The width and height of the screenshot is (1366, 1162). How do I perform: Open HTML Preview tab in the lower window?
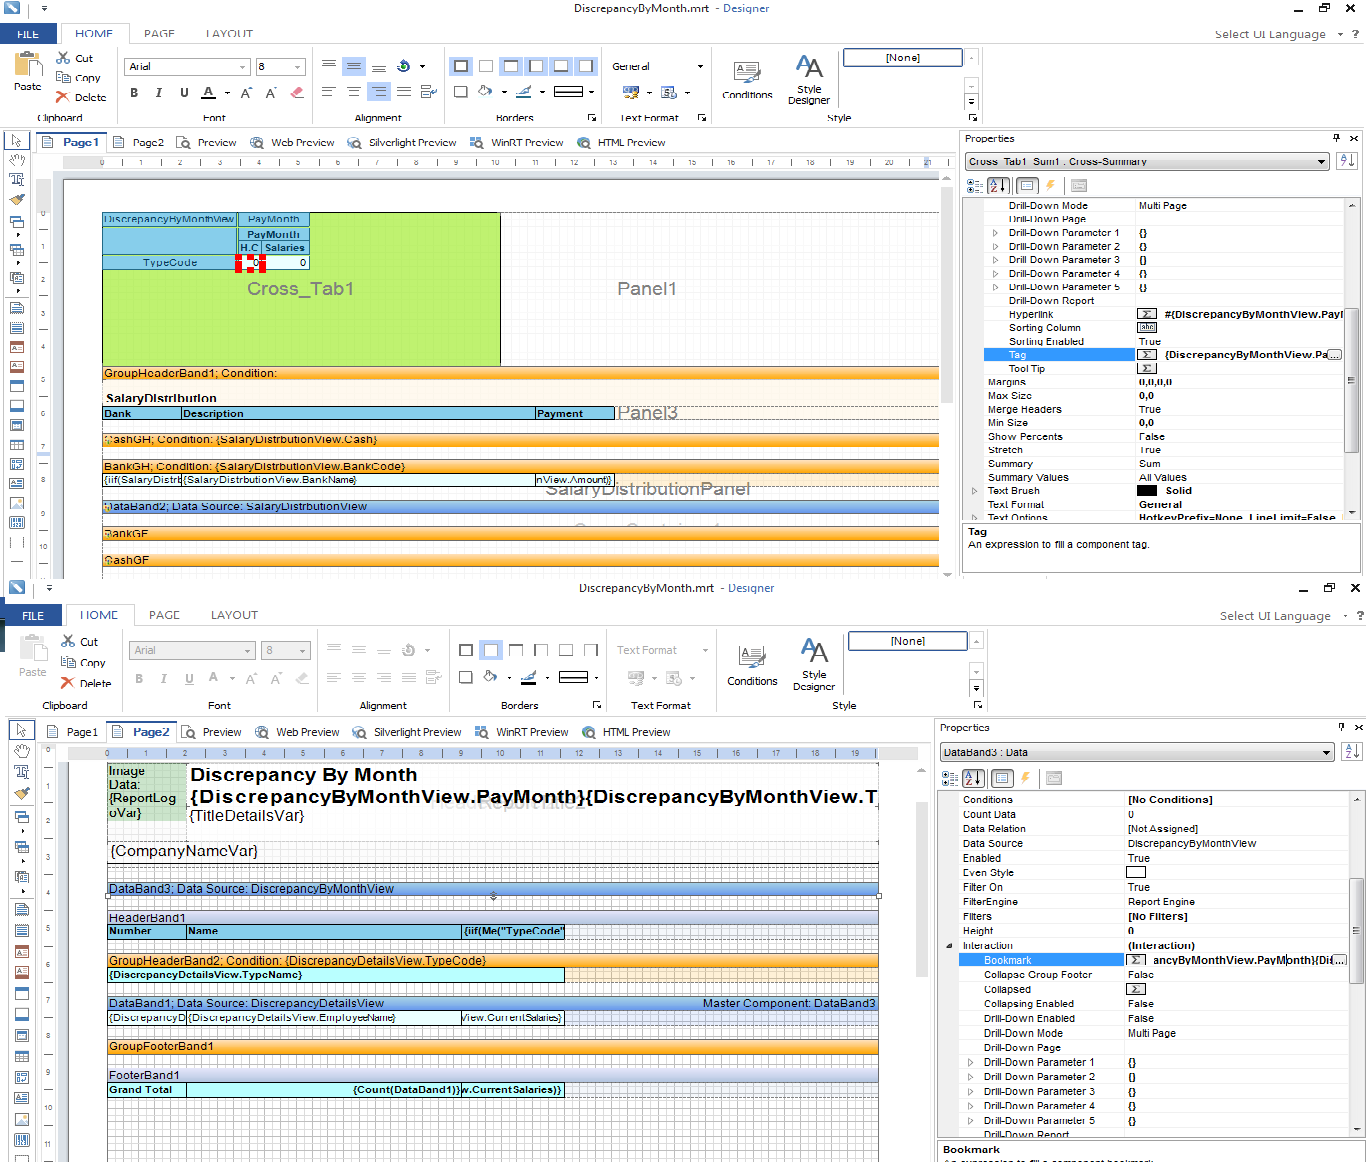(x=626, y=732)
